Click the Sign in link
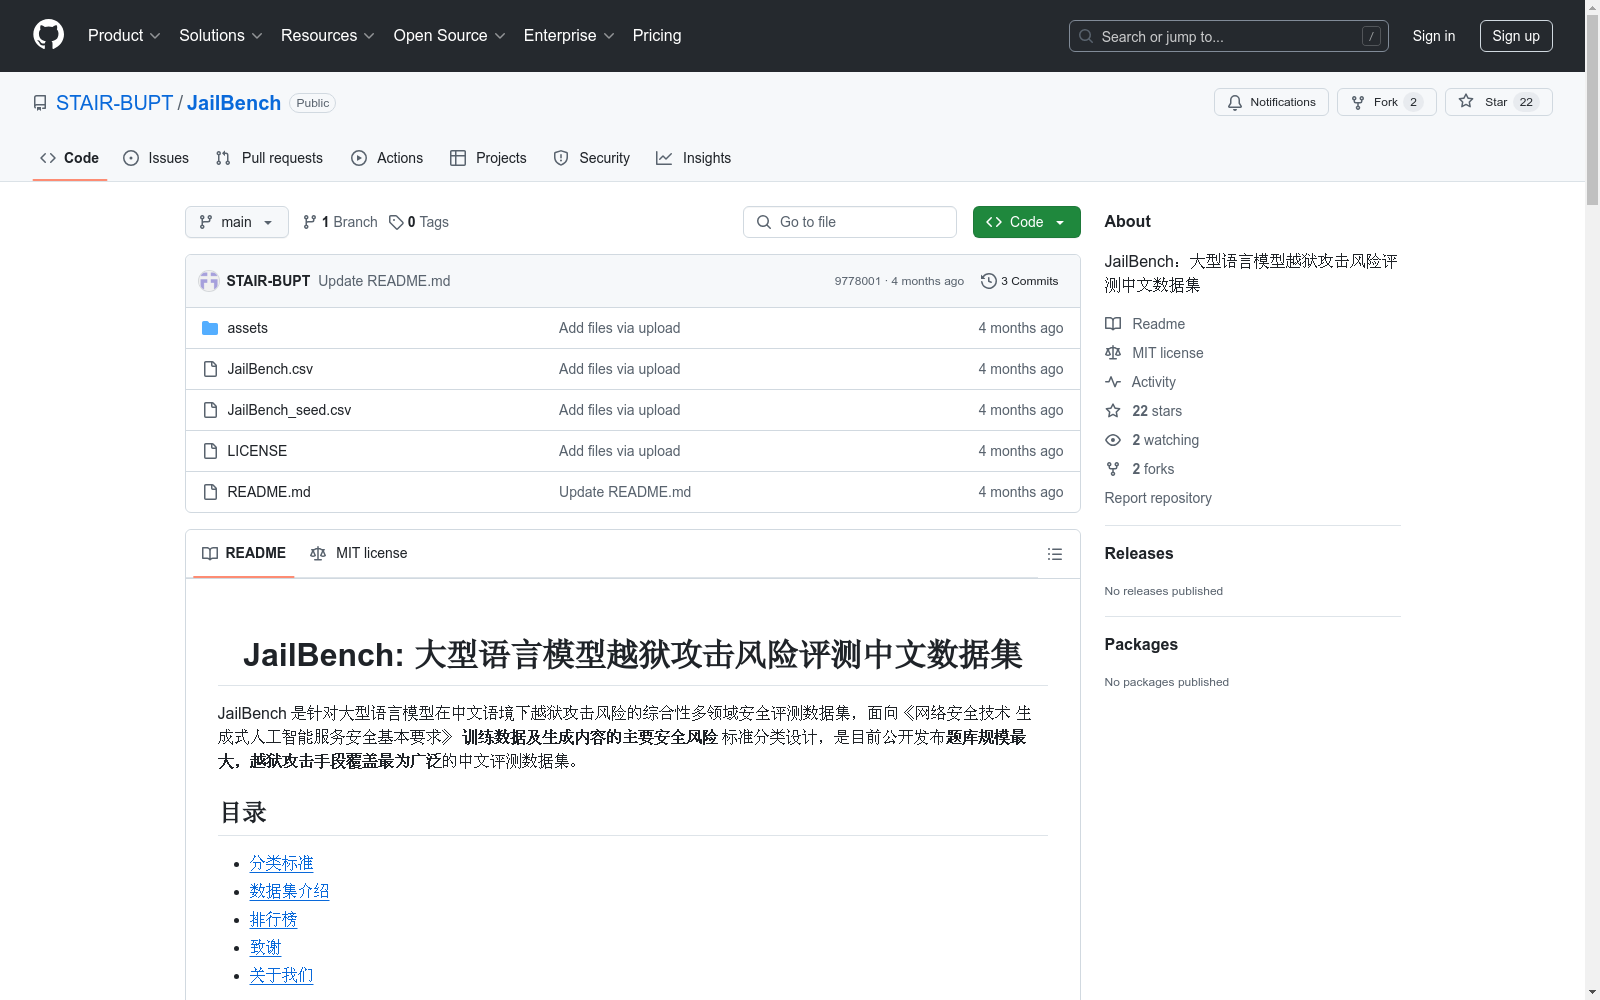The height and width of the screenshot is (1000, 1600). [x=1433, y=36]
